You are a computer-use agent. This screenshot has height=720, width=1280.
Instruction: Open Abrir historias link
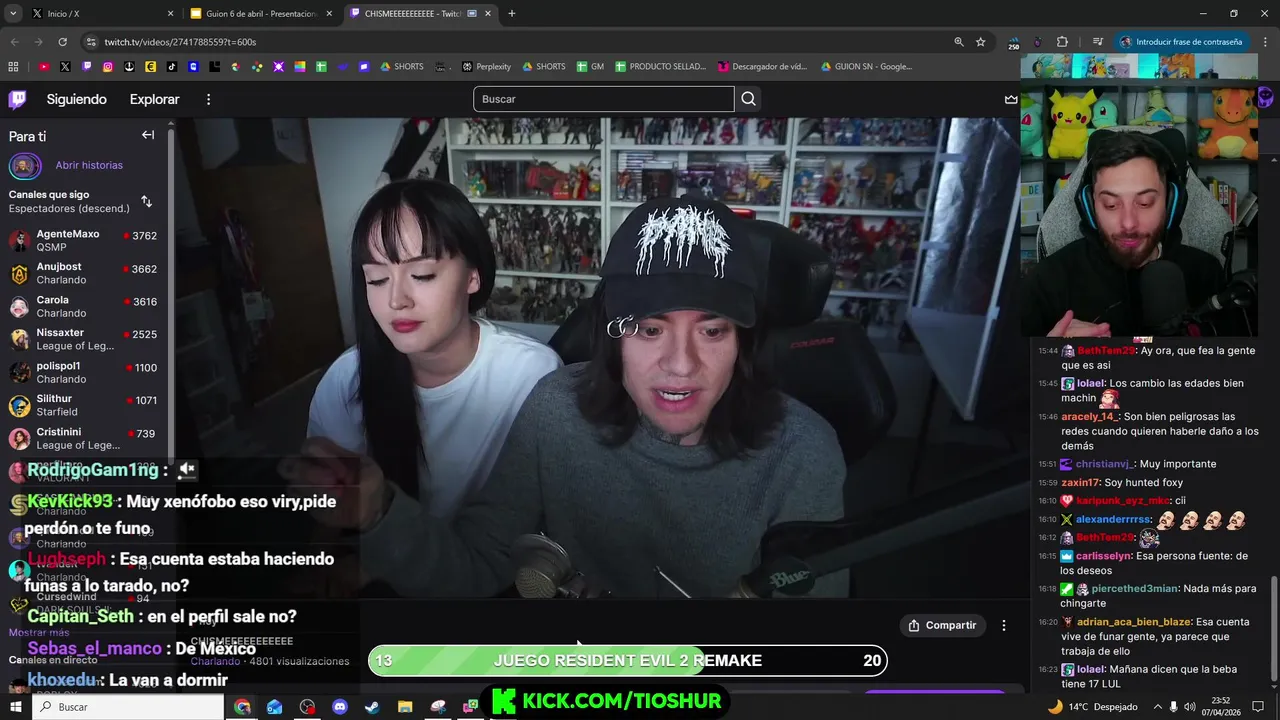point(89,165)
